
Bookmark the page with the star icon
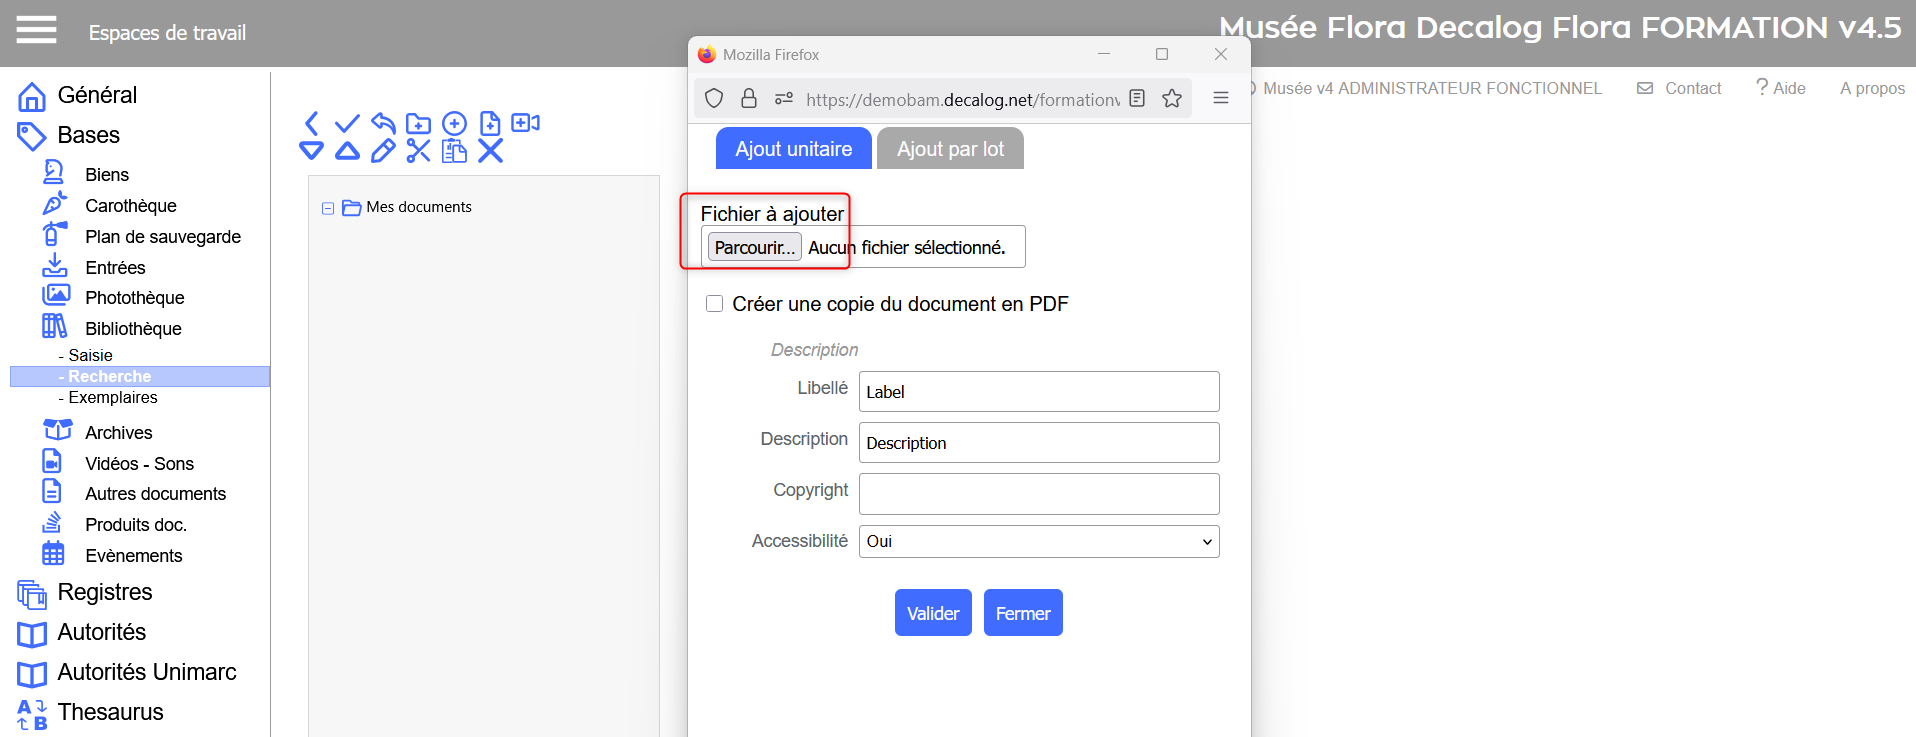pyautogui.click(x=1172, y=98)
